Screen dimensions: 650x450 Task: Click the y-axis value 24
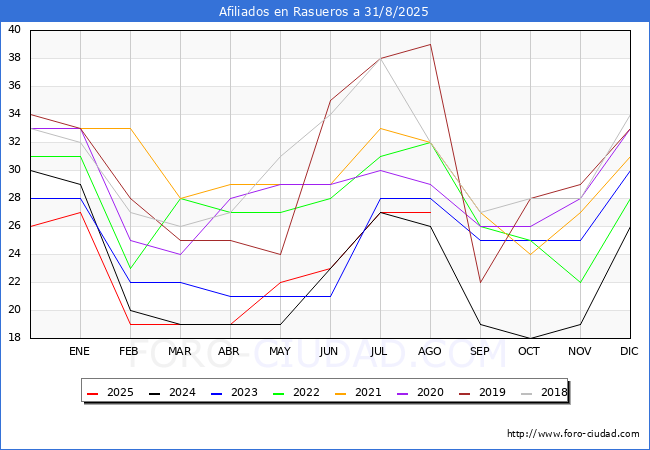pos(15,254)
